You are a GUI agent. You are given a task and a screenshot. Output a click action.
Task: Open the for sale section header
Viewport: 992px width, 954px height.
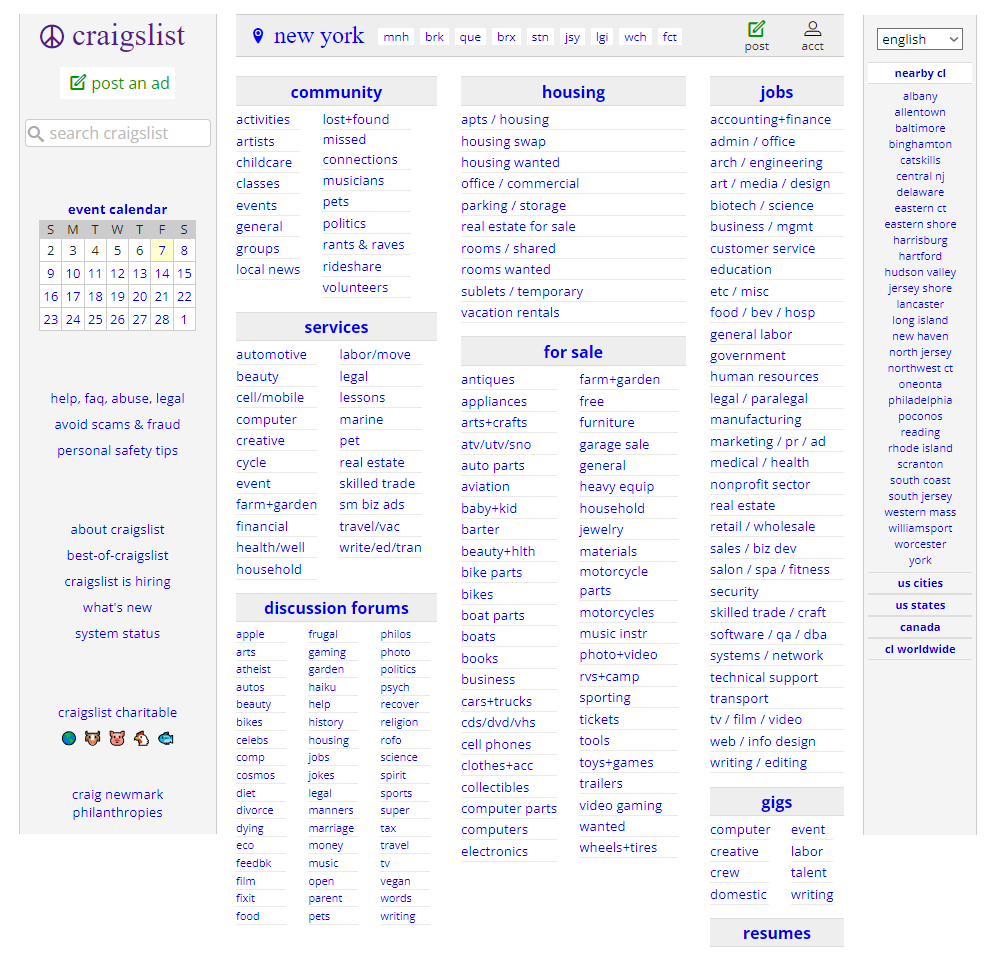pos(573,352)
